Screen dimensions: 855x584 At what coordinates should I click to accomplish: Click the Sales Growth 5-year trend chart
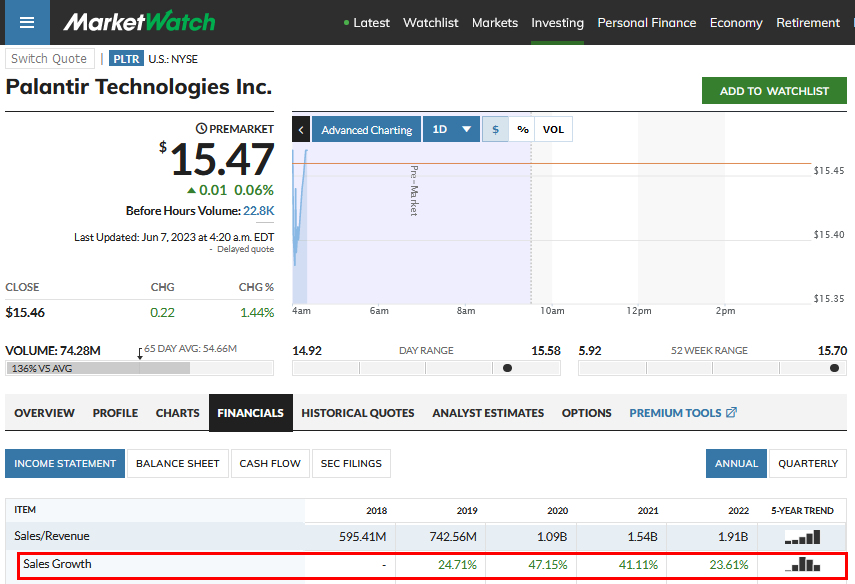pyautogui.click(x=802, y=564)
